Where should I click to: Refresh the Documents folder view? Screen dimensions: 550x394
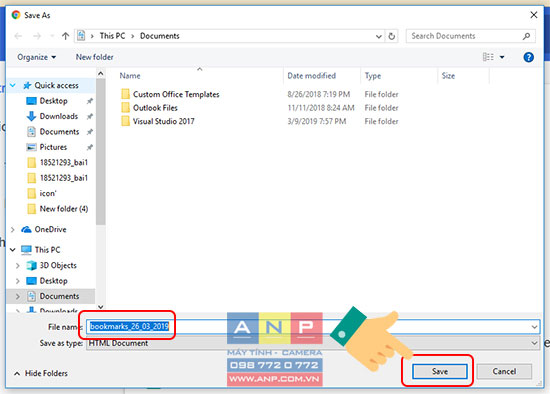(x=391, y=36)
